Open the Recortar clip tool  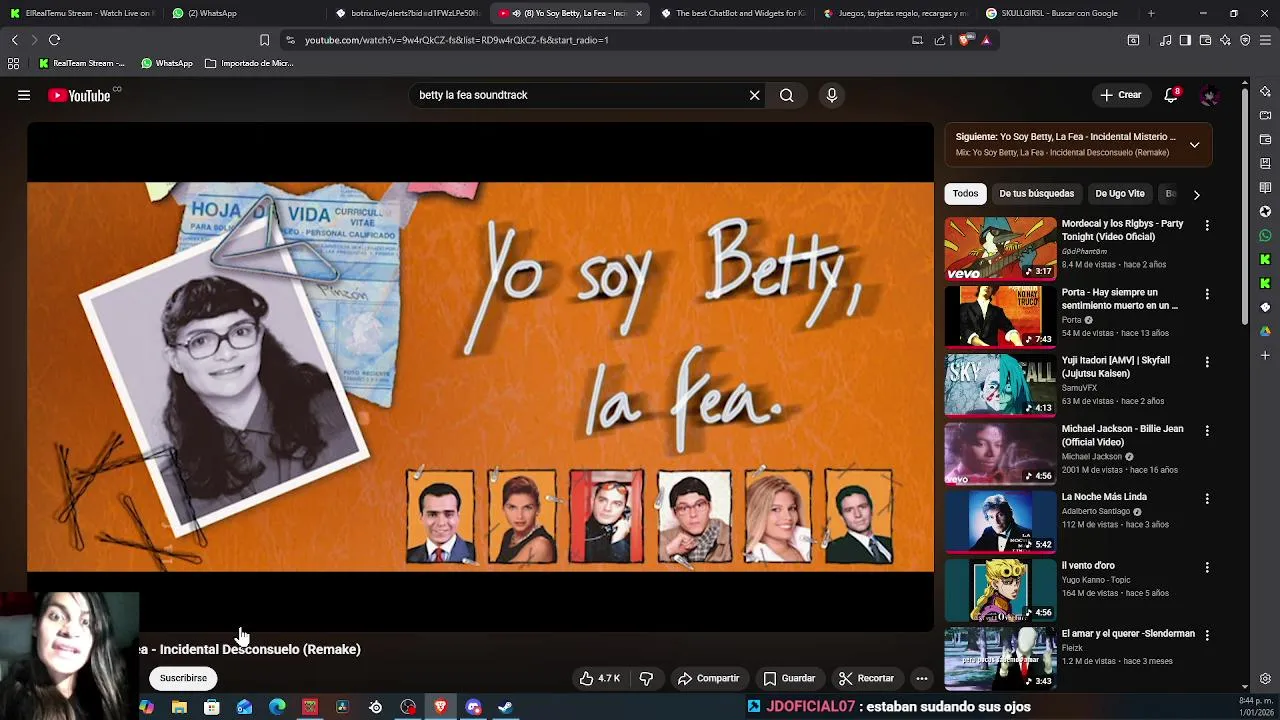coord(866,678)
